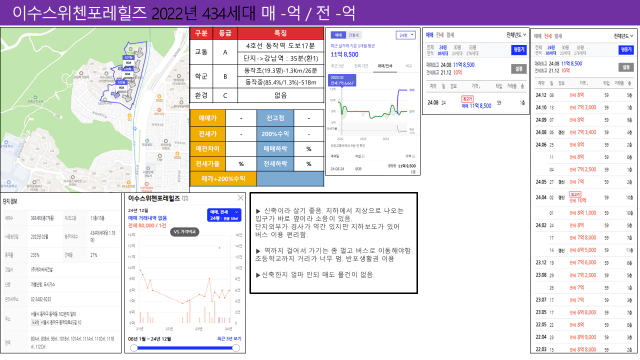Click the 최근 3년 보기 link

point(229,339)
